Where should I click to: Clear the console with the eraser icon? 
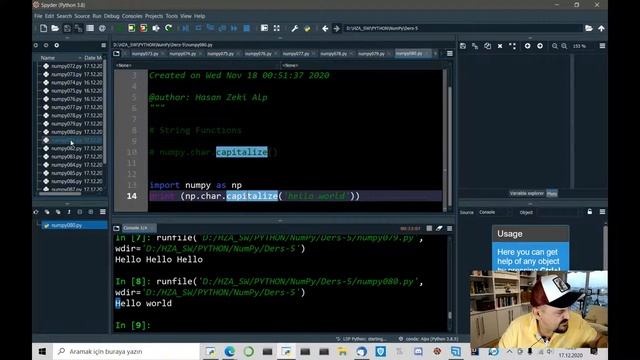439,228
